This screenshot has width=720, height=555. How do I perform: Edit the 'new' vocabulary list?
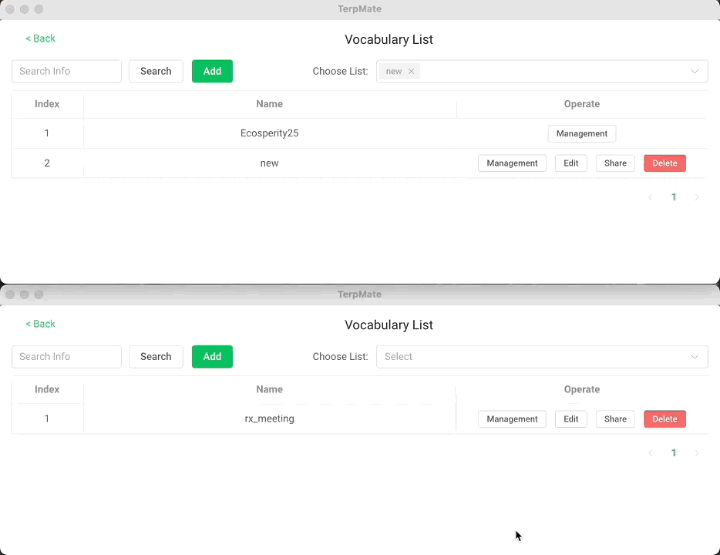[x=571, y=163]
